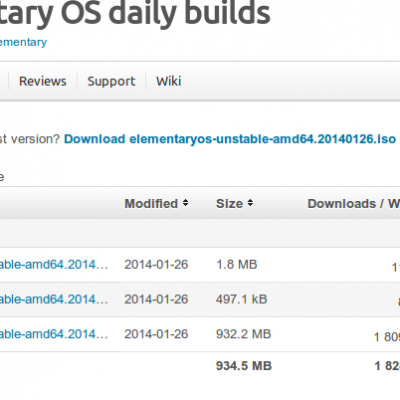Open the Wiki tab
The height and width of the screenshot is (400, 400).
pyautogui.click(x=169, y=81)
